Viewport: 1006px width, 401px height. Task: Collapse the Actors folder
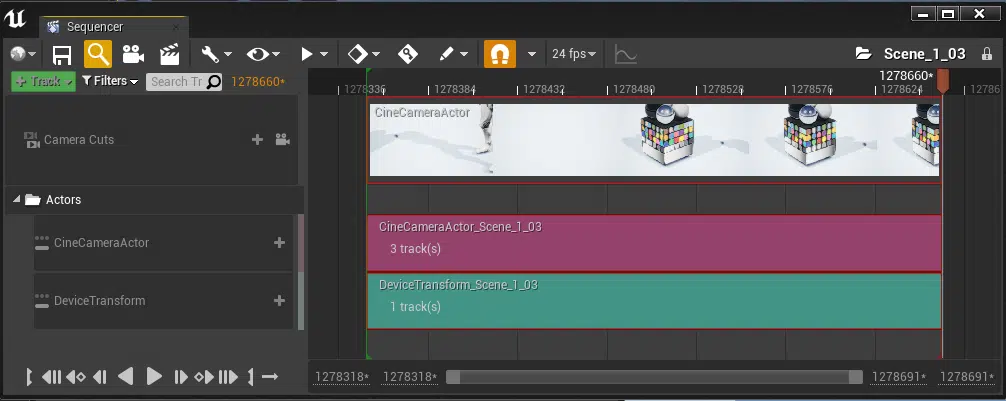(16, 200)
